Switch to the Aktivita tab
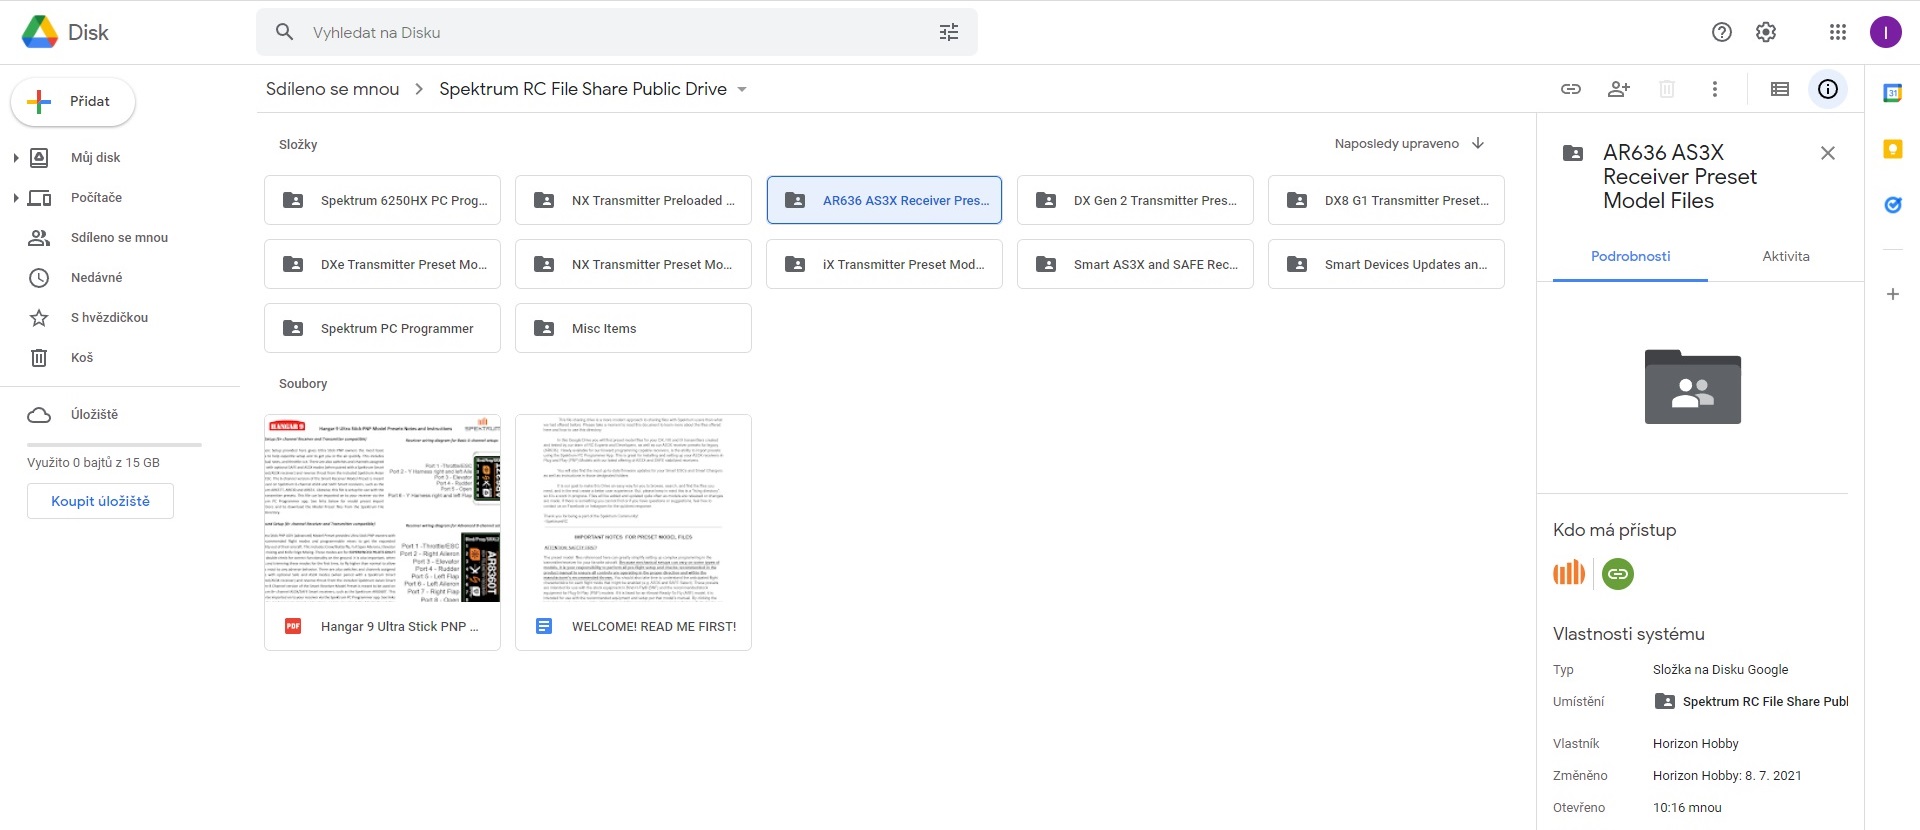 (1785, 256)
